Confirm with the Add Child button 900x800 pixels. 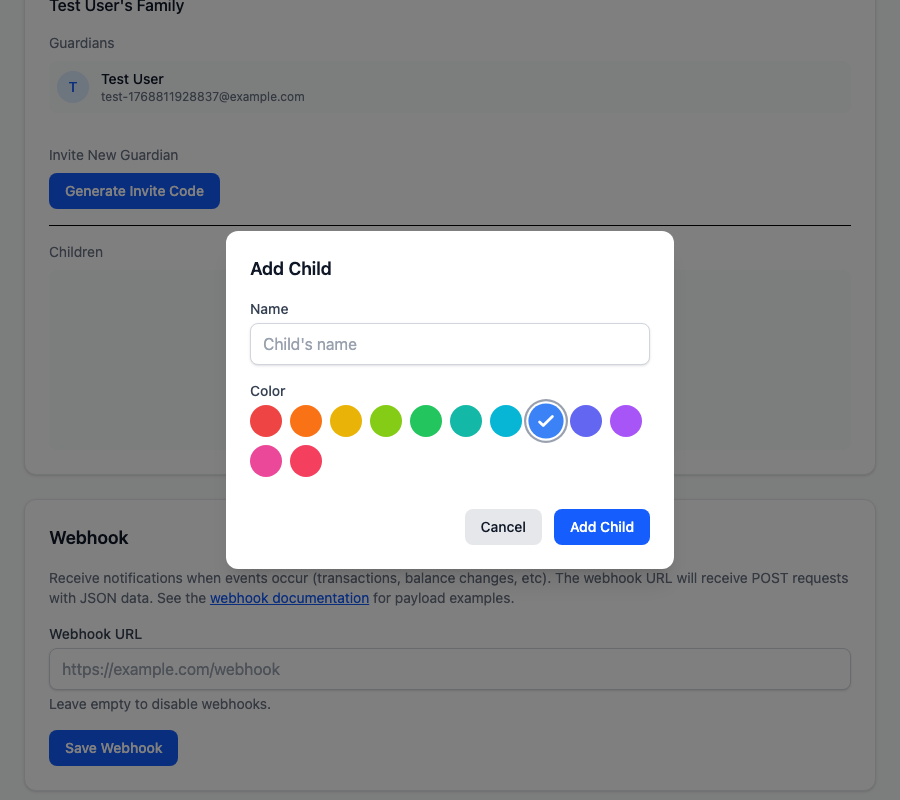601,527
